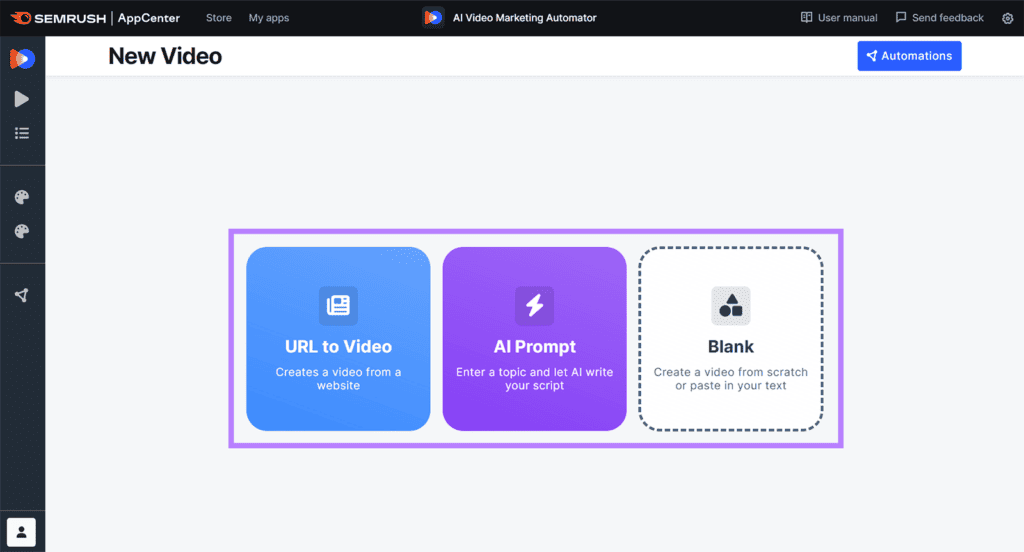Click the app logo atop the sidebar

tap(22, 59)
